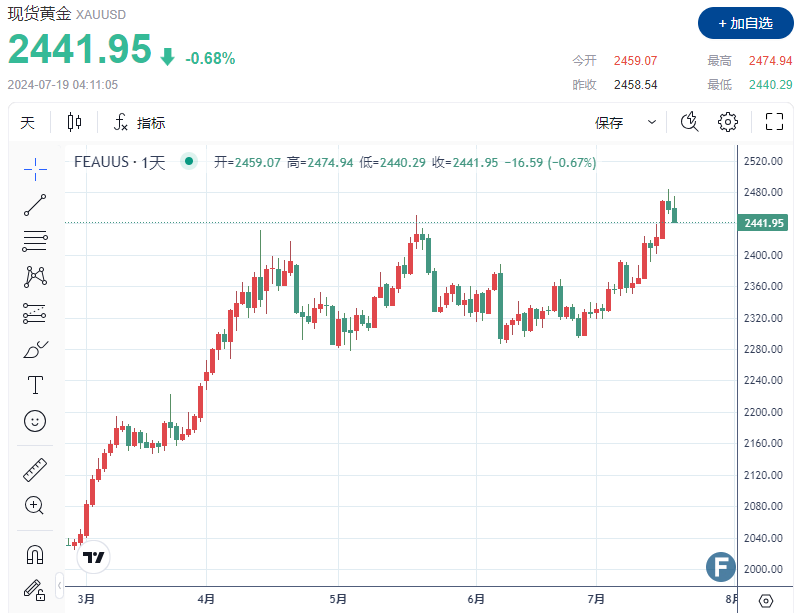Expand the 保存 save dropdown arrow
The height and width of the screenshot is (613, 804).
pyautogui.click(x=651, y=121)
